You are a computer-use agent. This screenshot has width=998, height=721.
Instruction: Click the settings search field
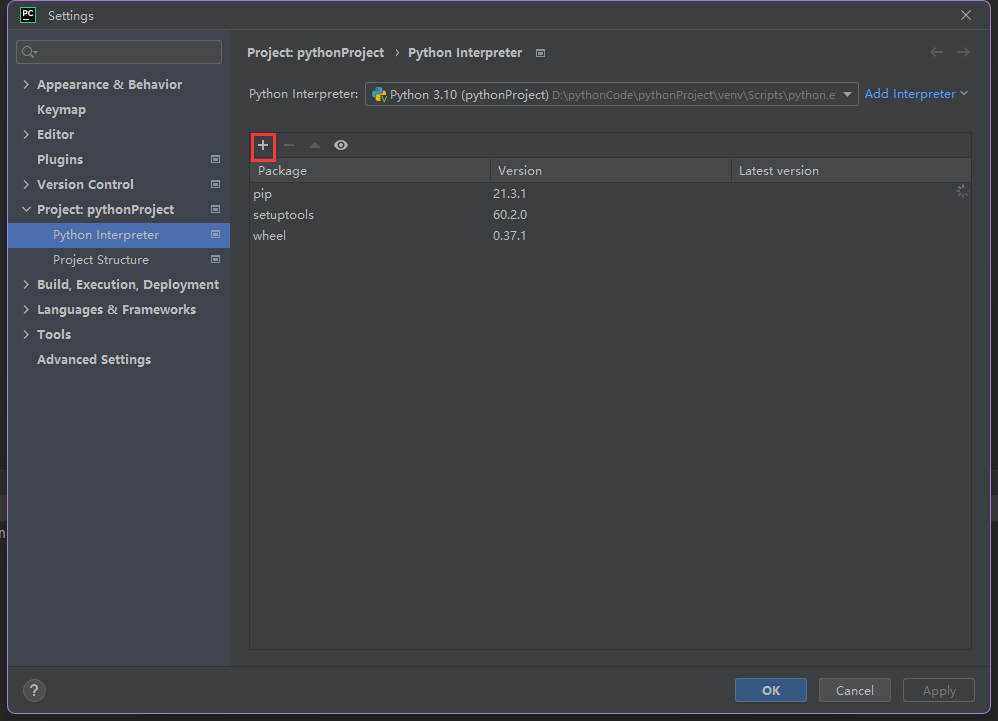click(120, 52)
